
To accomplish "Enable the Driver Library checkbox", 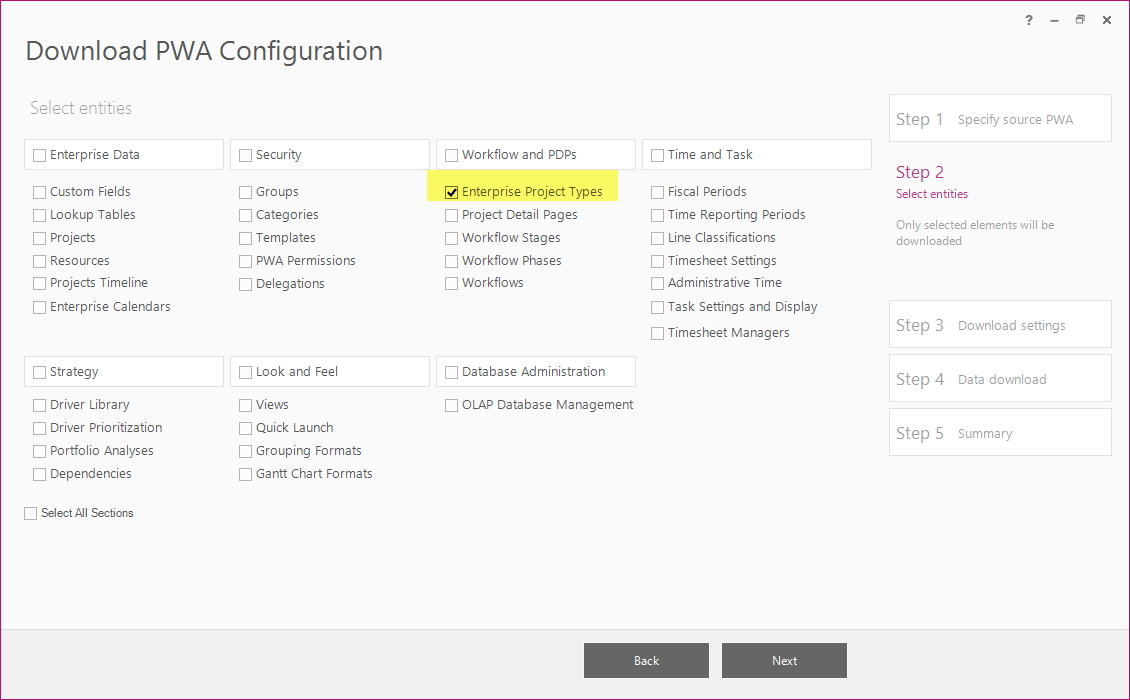I will point(40,406).
